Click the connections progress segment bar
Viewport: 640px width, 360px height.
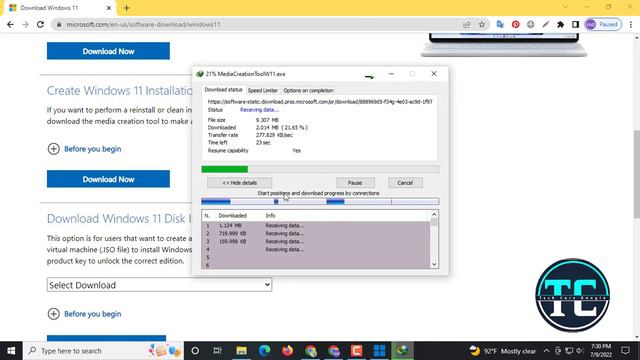(320, 201)
